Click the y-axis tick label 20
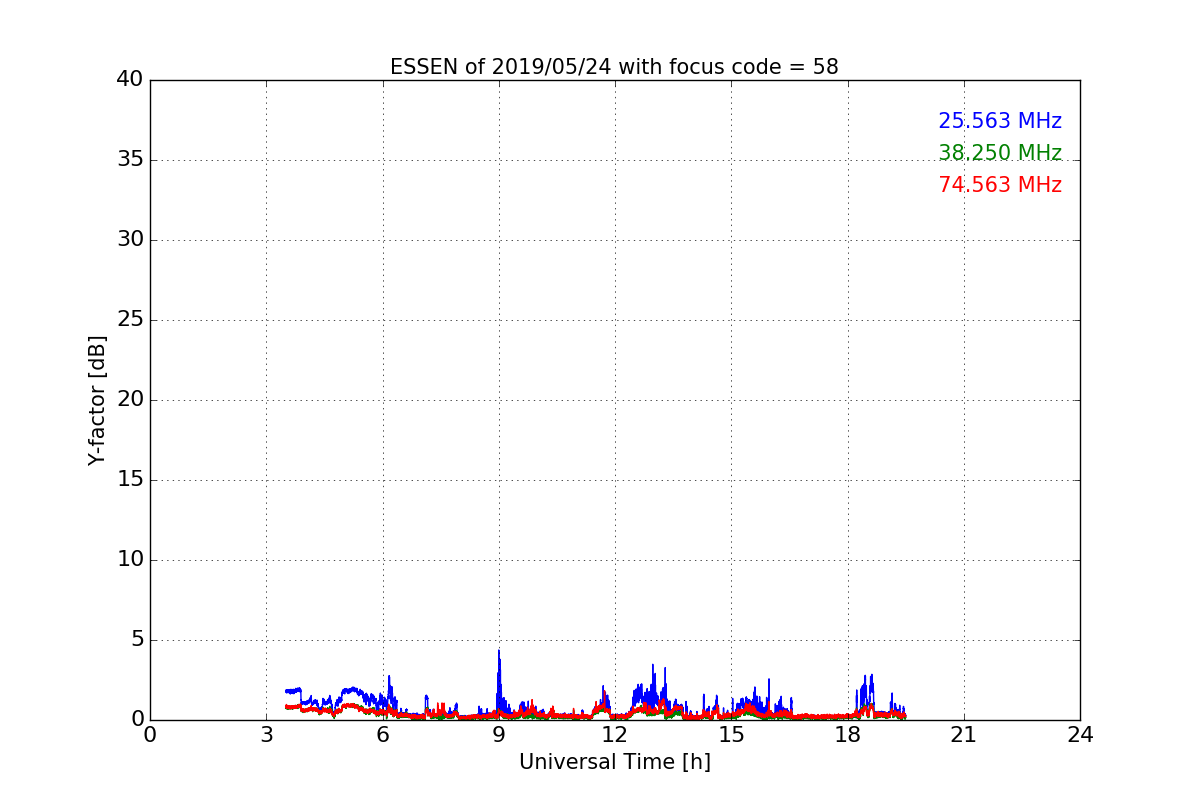The image size is (1200, 800). pyautogui.click(x=130, y=400)
